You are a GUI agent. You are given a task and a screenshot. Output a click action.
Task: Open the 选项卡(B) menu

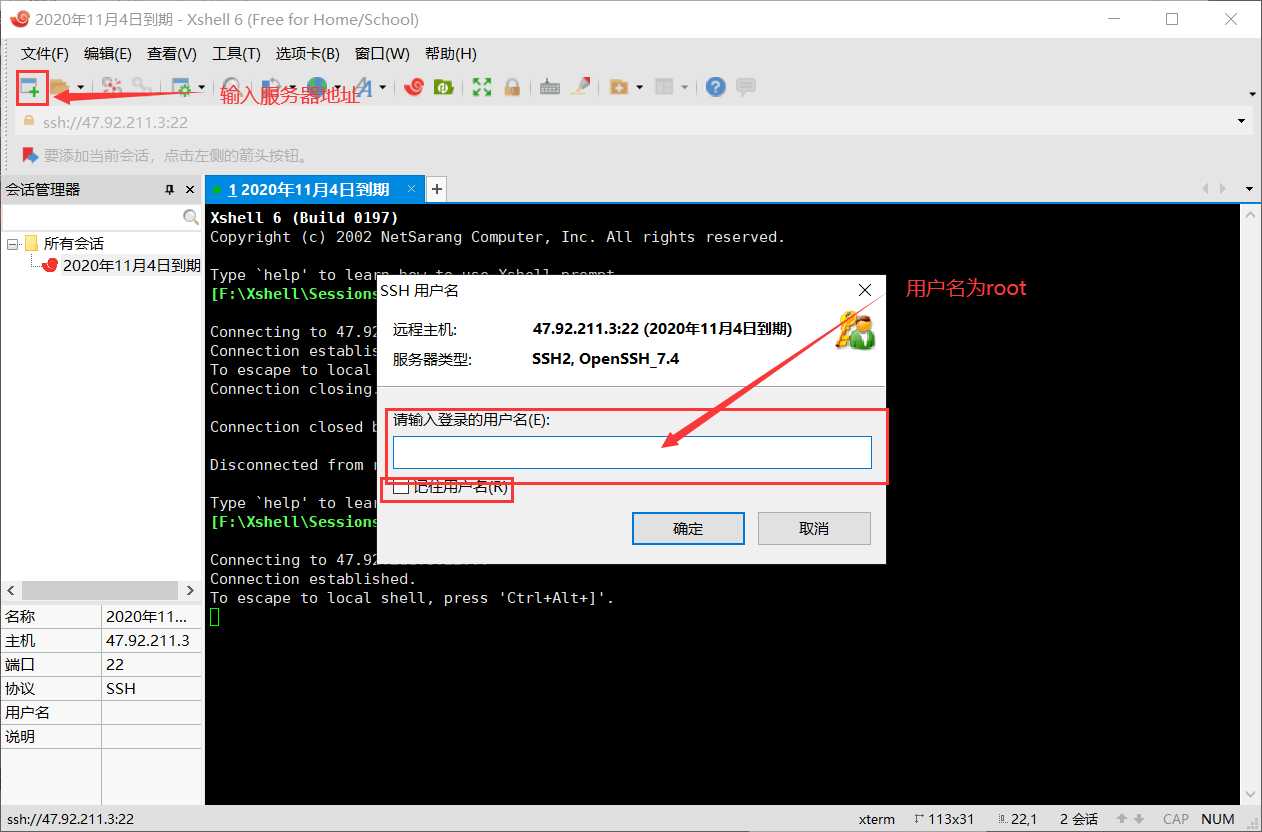pos(307,54)
